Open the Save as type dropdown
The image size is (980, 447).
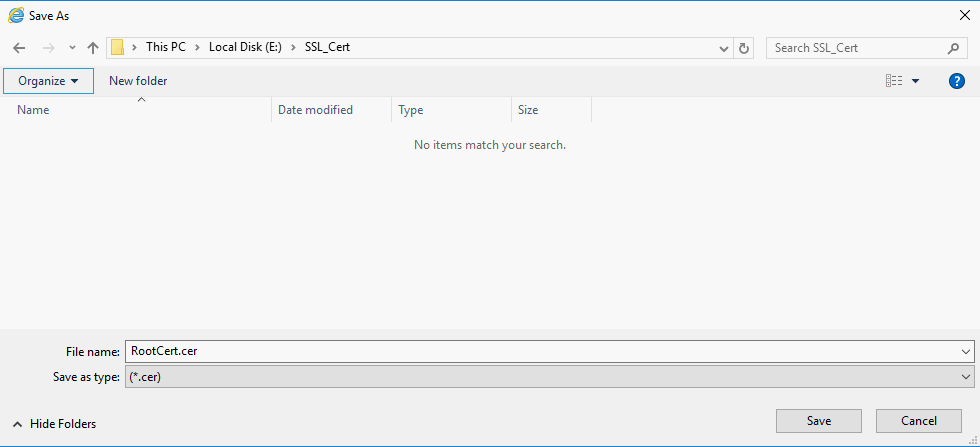click(x=549, y=377)
